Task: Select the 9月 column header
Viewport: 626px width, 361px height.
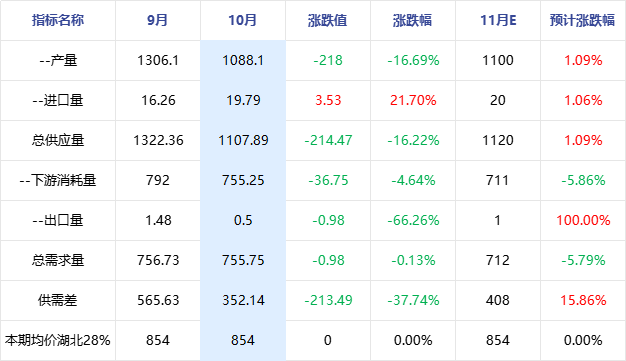Action: coord(158,20)
